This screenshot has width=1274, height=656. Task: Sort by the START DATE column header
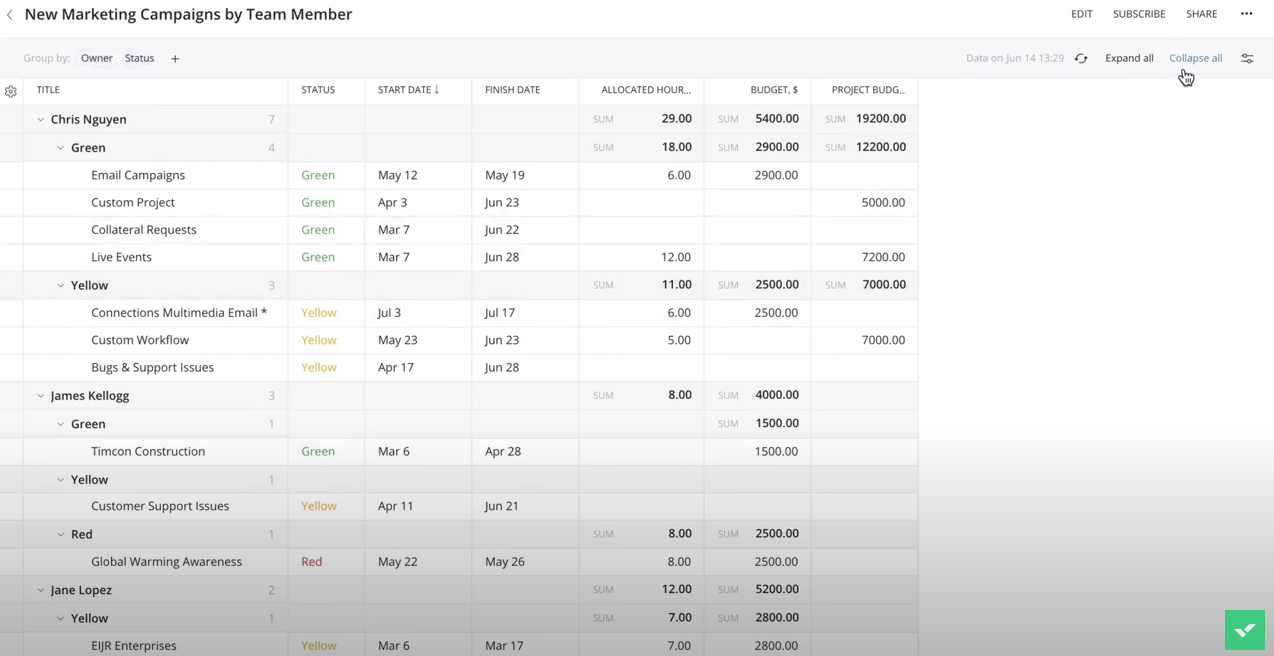(404, 90)
